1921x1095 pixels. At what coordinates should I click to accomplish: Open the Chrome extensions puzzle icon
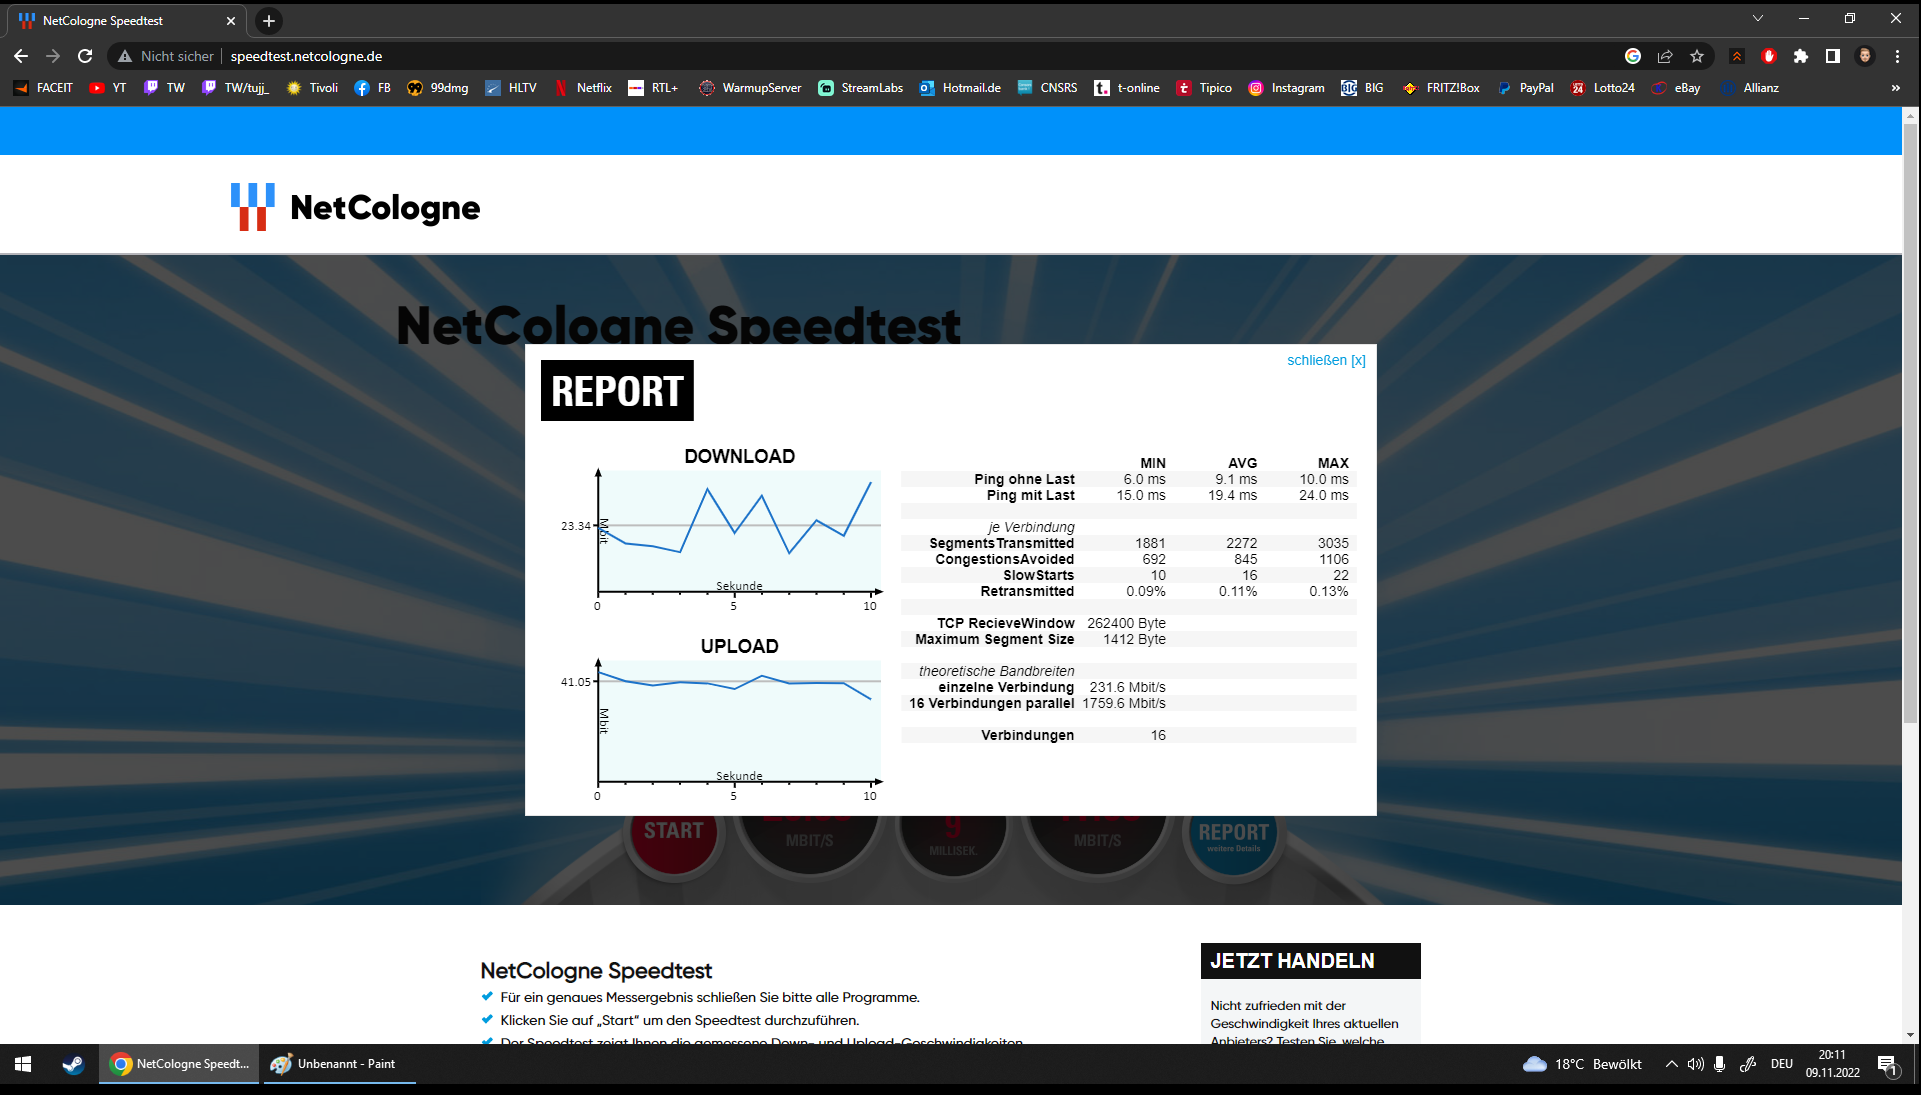coord(1801,56)
